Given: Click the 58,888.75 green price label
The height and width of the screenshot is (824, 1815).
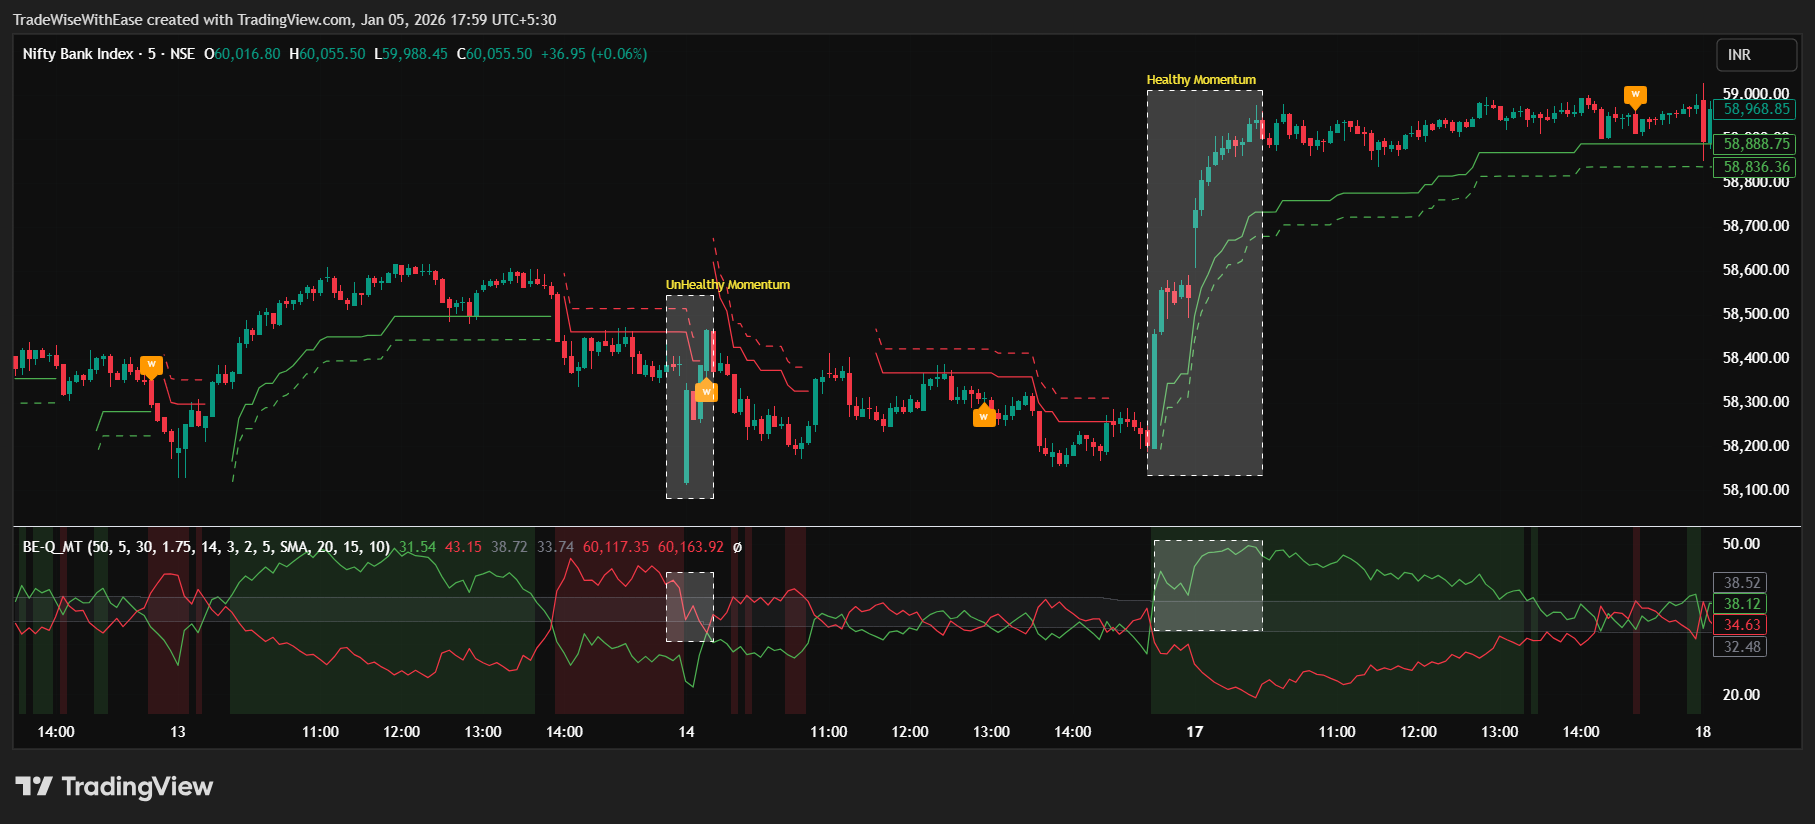Looking at the screenshot, I should pyautogui.click(x=1757, y=144).
